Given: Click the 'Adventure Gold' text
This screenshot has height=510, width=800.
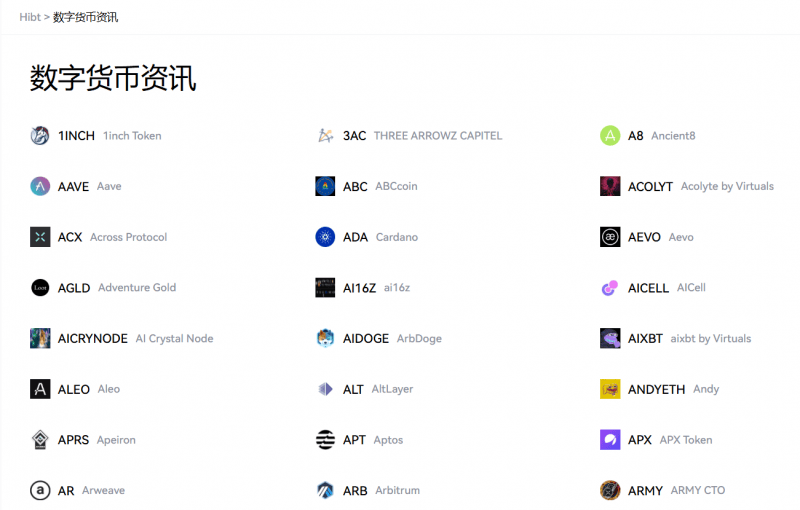Looking at the screenshot, I should click(137, 288).
